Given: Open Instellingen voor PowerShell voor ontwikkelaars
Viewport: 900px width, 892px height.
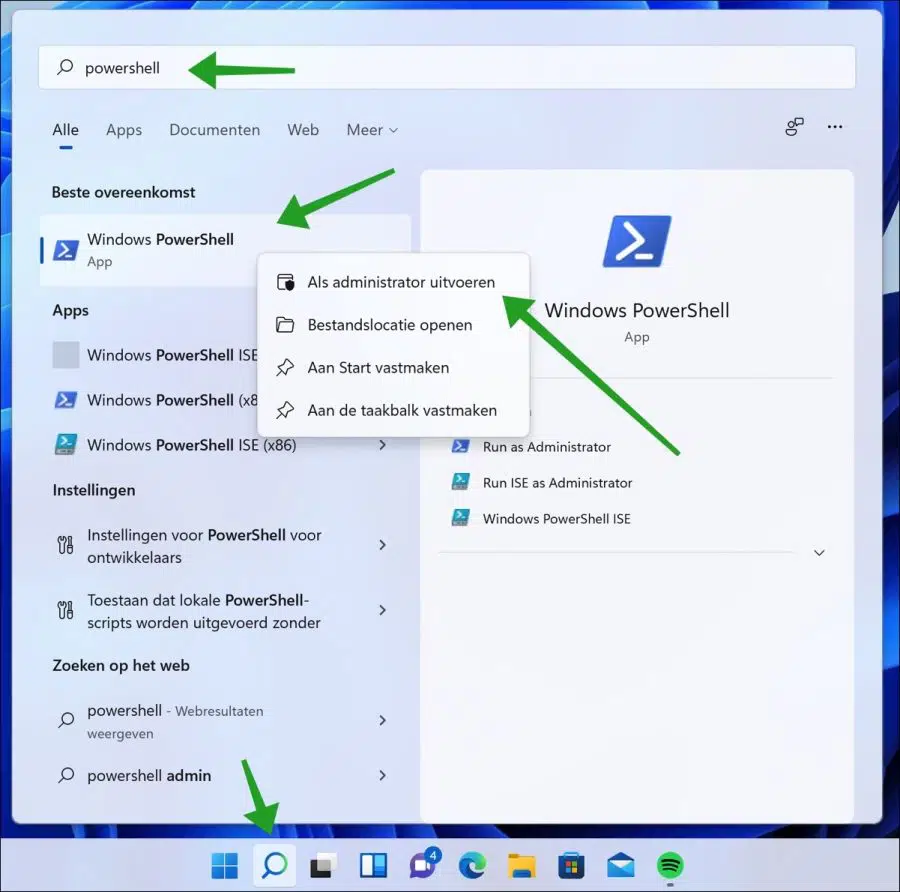Looking at the screenshot, I should (x=226, y=545).
